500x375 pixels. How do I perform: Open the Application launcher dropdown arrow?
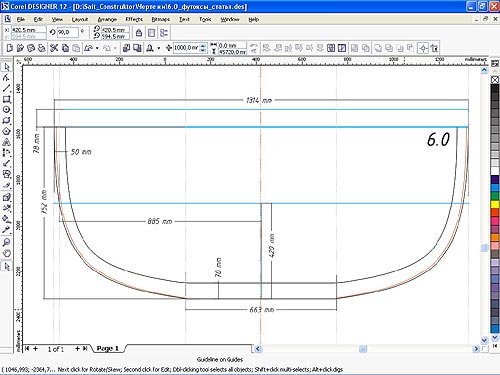(158, 48)
